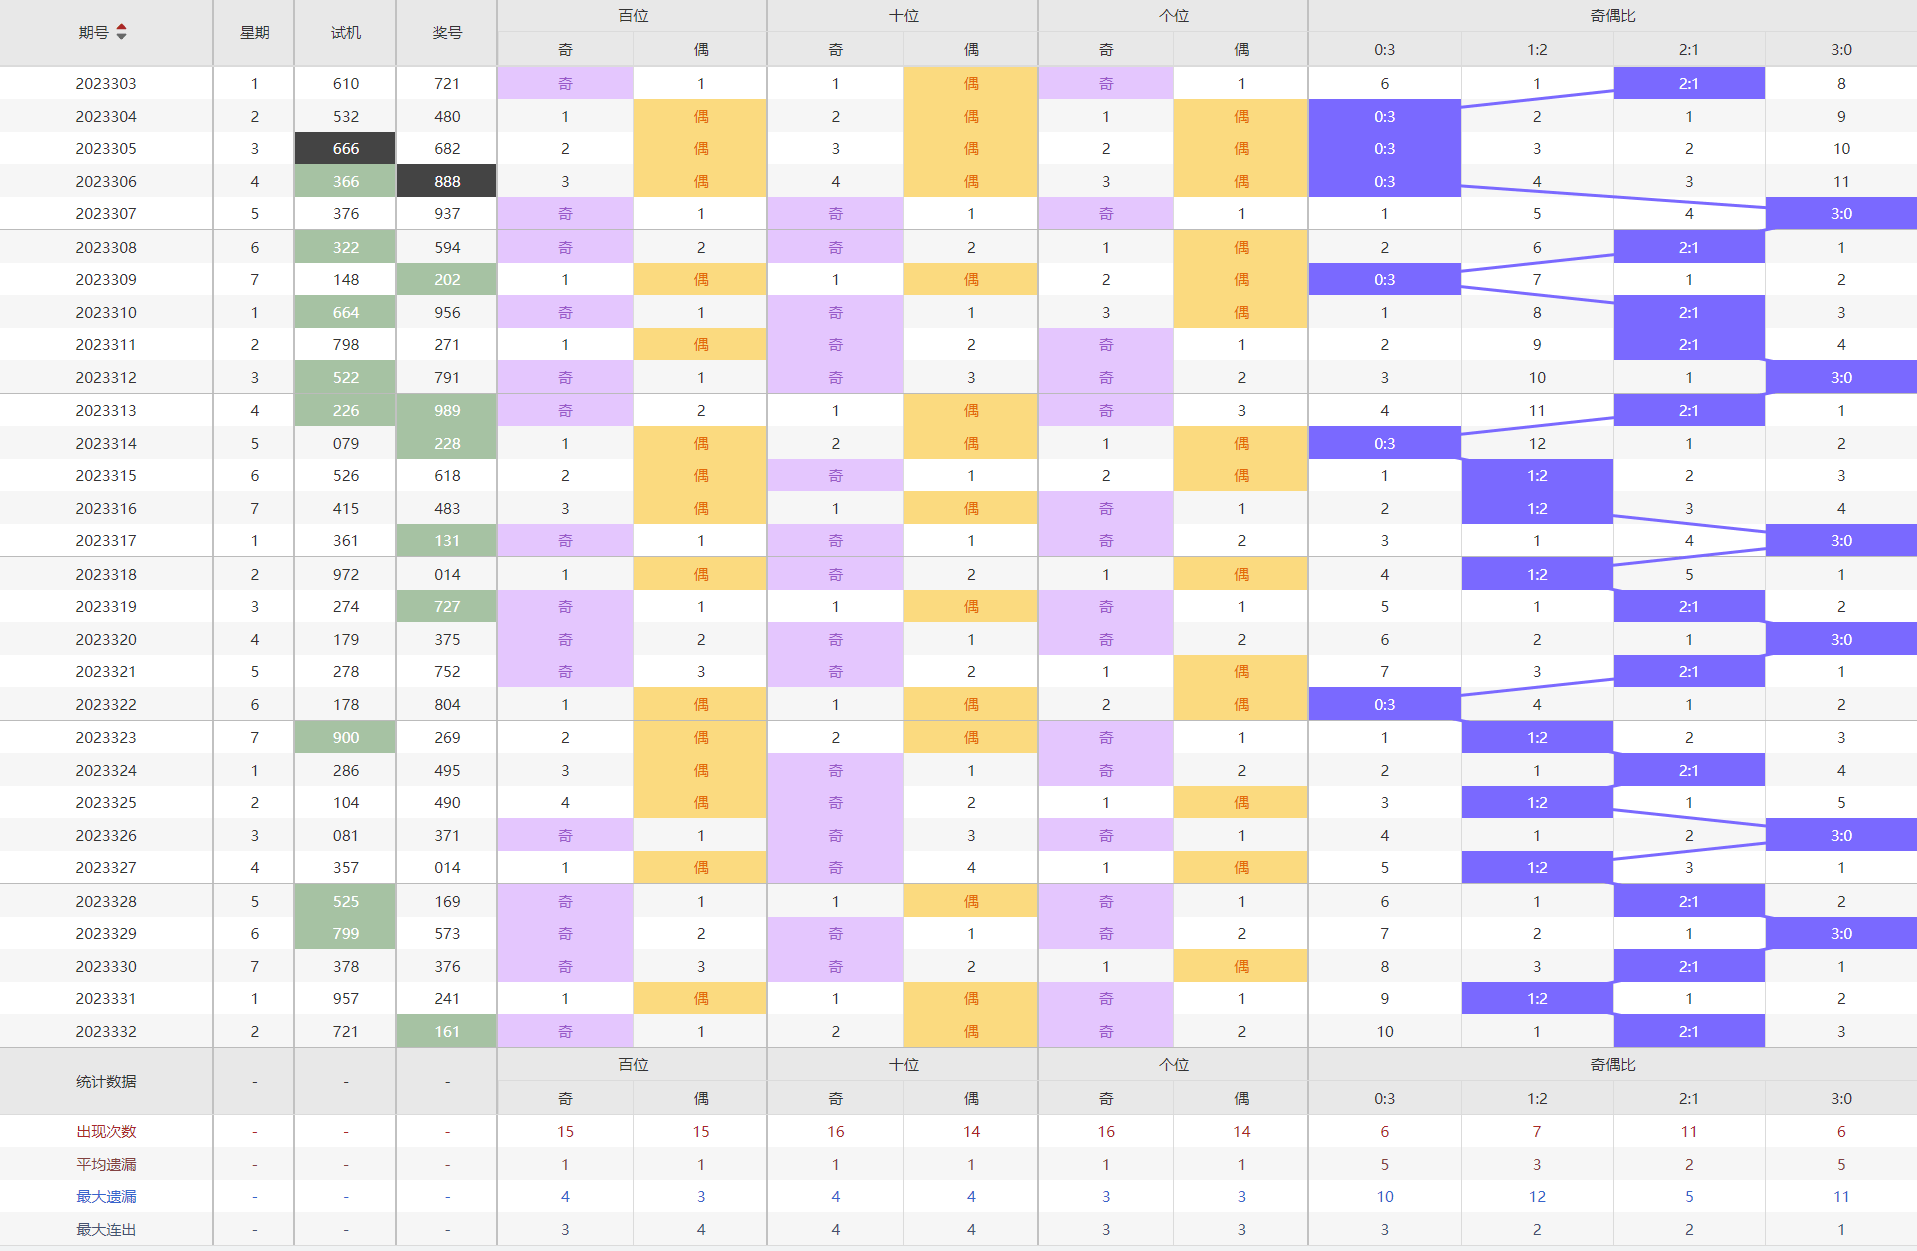Click the green trial number 322
The width and height of the screenshot is (1917, 1251).
coord(345,247)
